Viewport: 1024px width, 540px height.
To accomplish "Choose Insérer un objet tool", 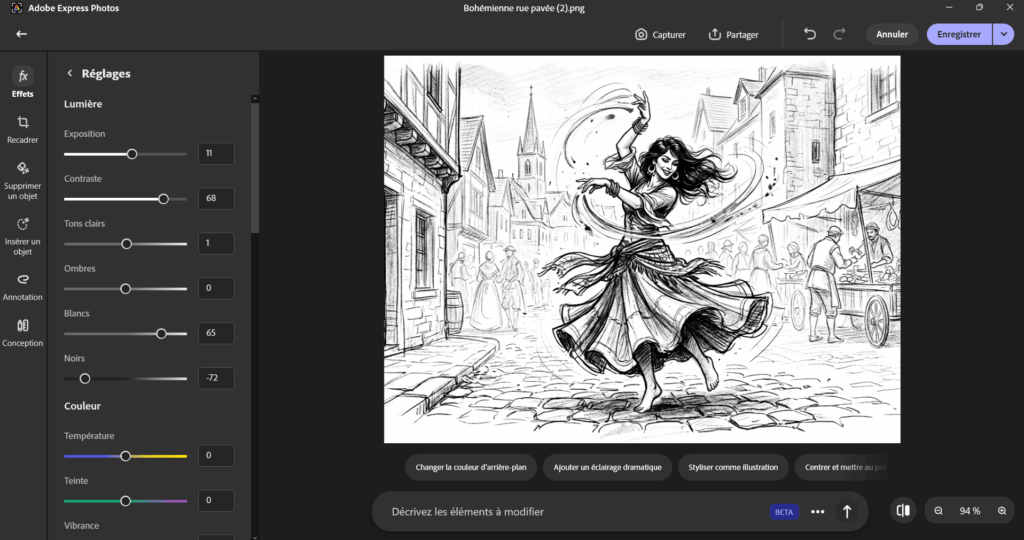I will [x=22, y=236].
